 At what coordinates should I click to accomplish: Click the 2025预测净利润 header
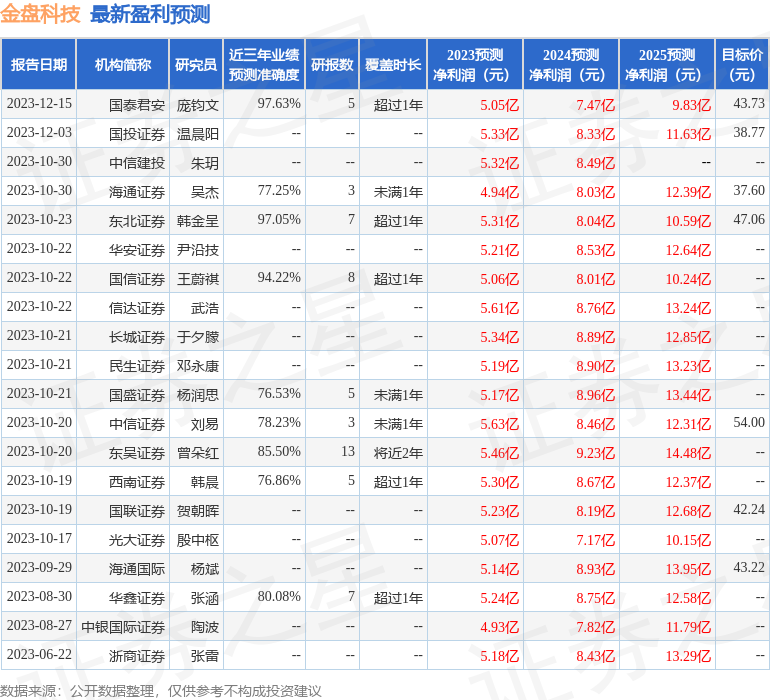[667, 64]
